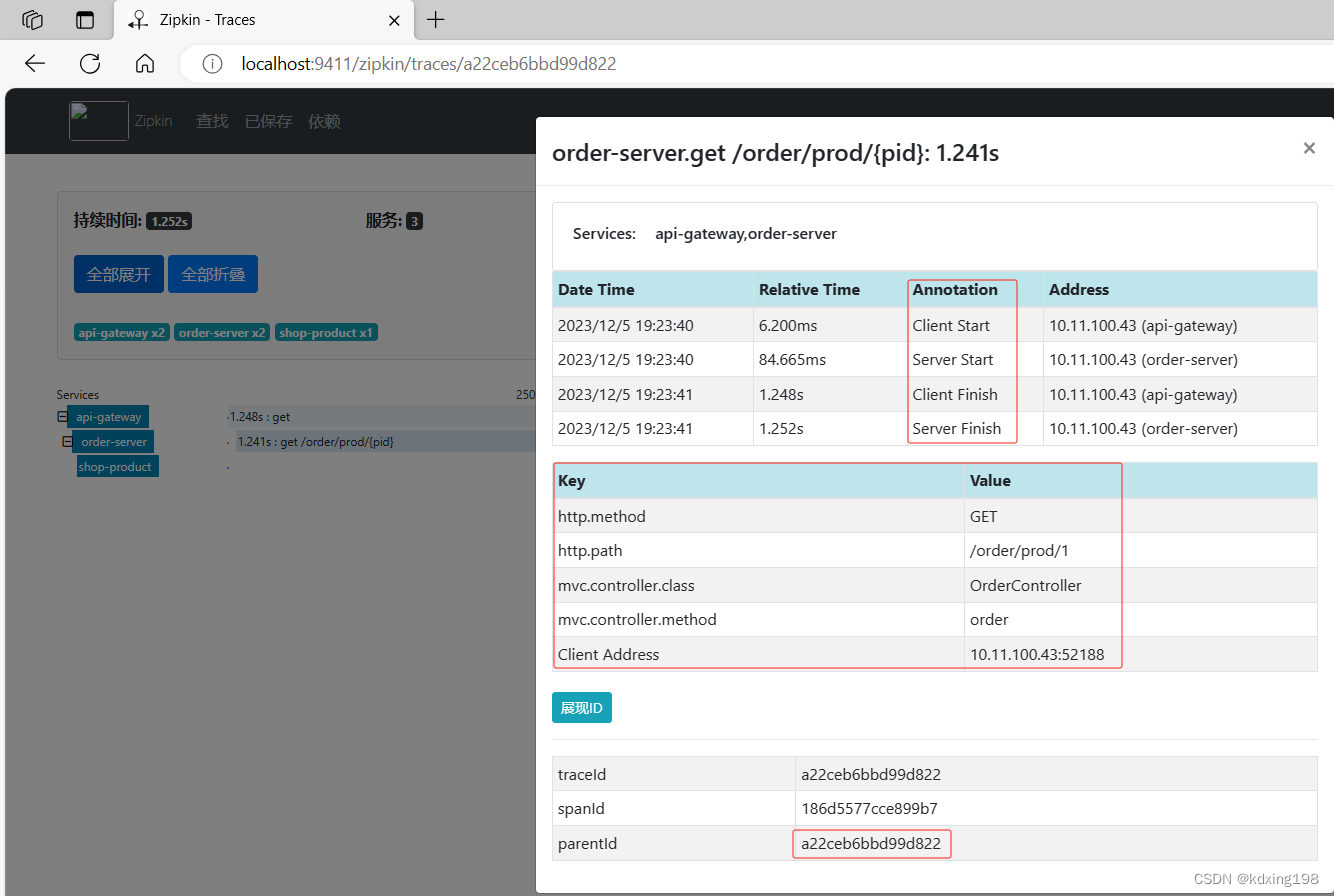The height and width of the screenshot is (896, 1334).
Task: Click the Server Finish annotation cell
Action: 975,428
